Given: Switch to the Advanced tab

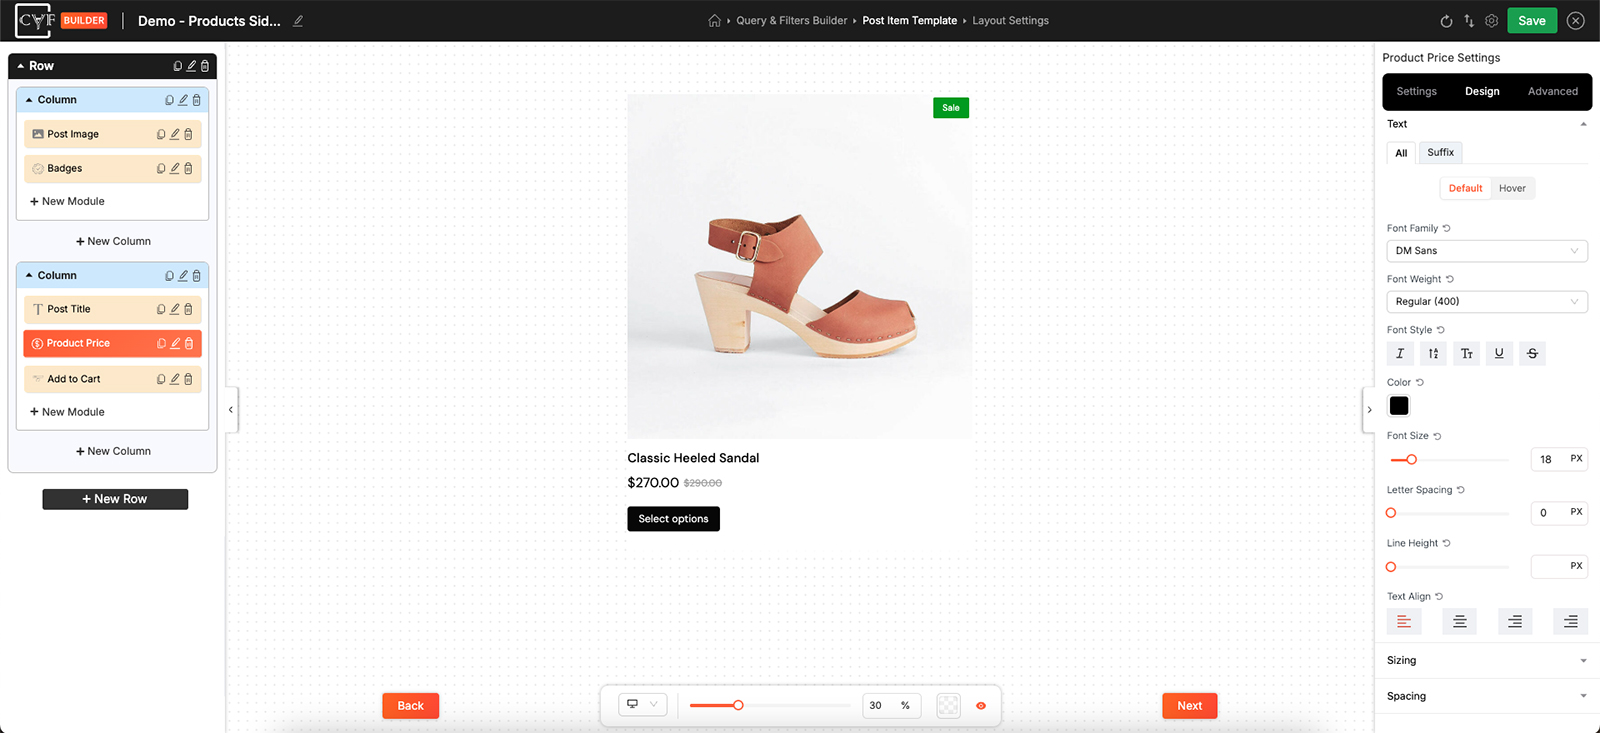Looking at the screenshot, I should tap(1553, 92).
